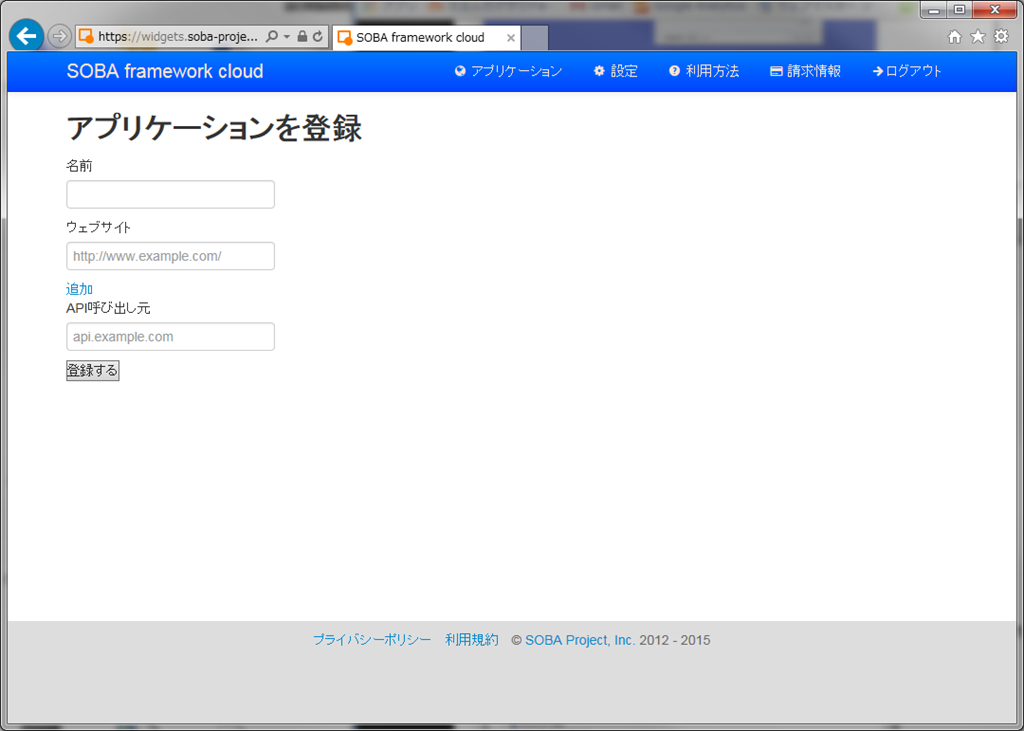This screenshot has height=731, width=1024.
Task: Click the lock security icon
Action: coord(302,37)
